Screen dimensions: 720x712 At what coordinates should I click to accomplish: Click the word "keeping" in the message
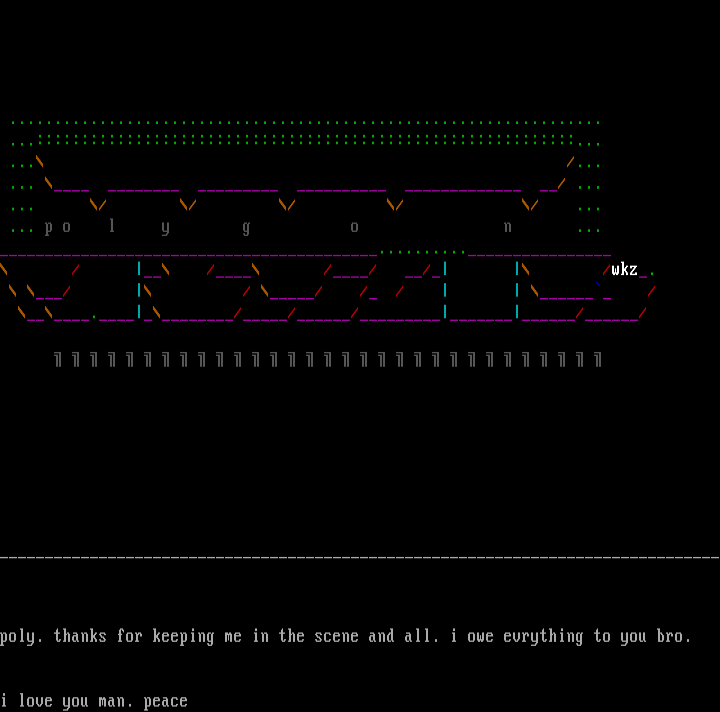(x=183, y=637)
